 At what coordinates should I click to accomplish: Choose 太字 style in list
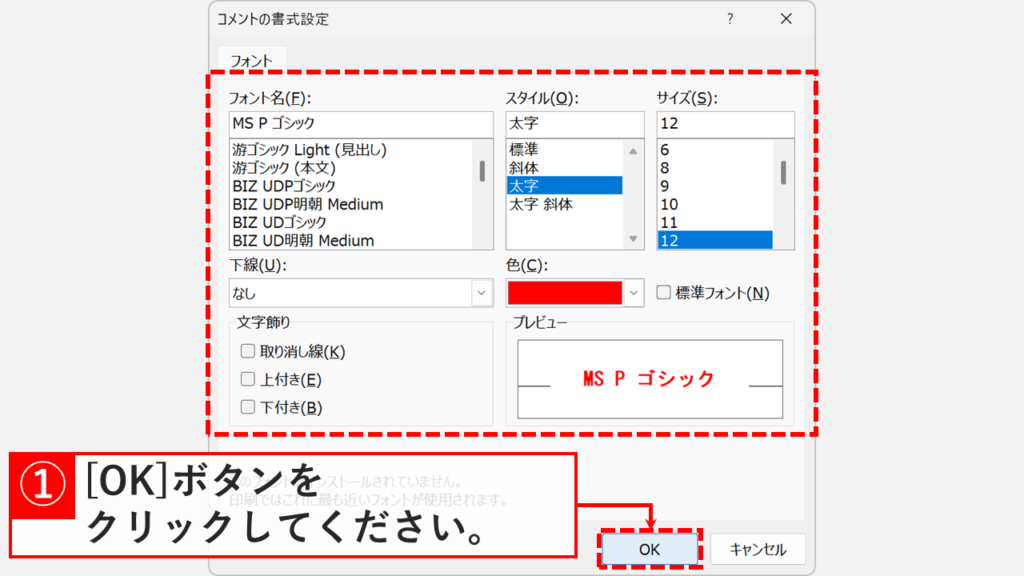pyautogui.click(x=565, y=185)
